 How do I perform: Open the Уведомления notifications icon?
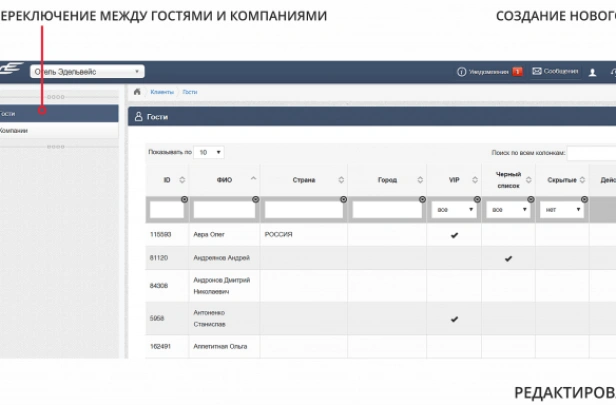click(x=462, y=71)
